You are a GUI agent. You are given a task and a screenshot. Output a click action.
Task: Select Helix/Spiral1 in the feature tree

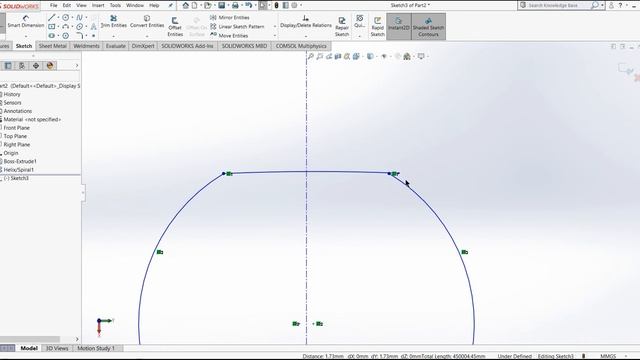18,170
